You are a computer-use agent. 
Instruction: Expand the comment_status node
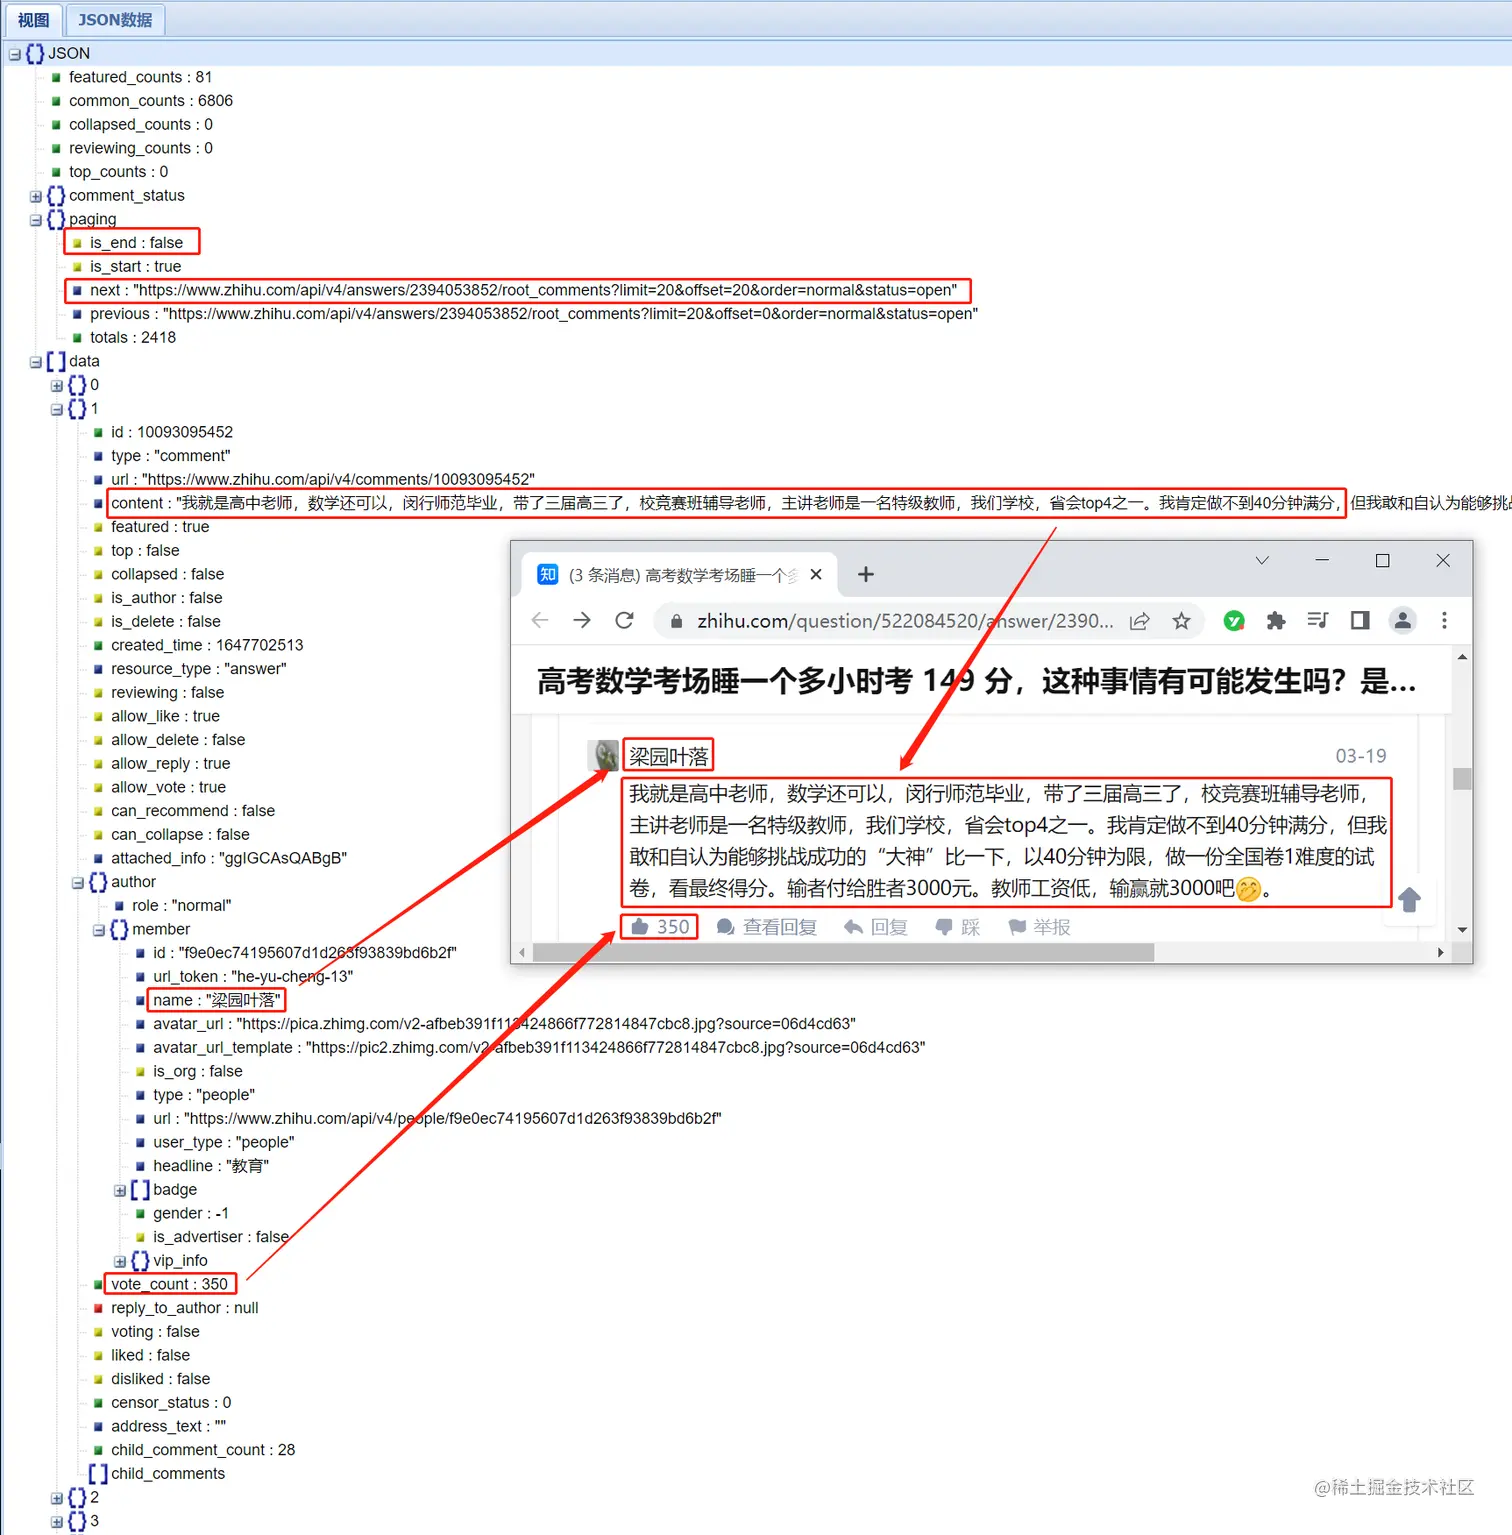pos(36,196)
